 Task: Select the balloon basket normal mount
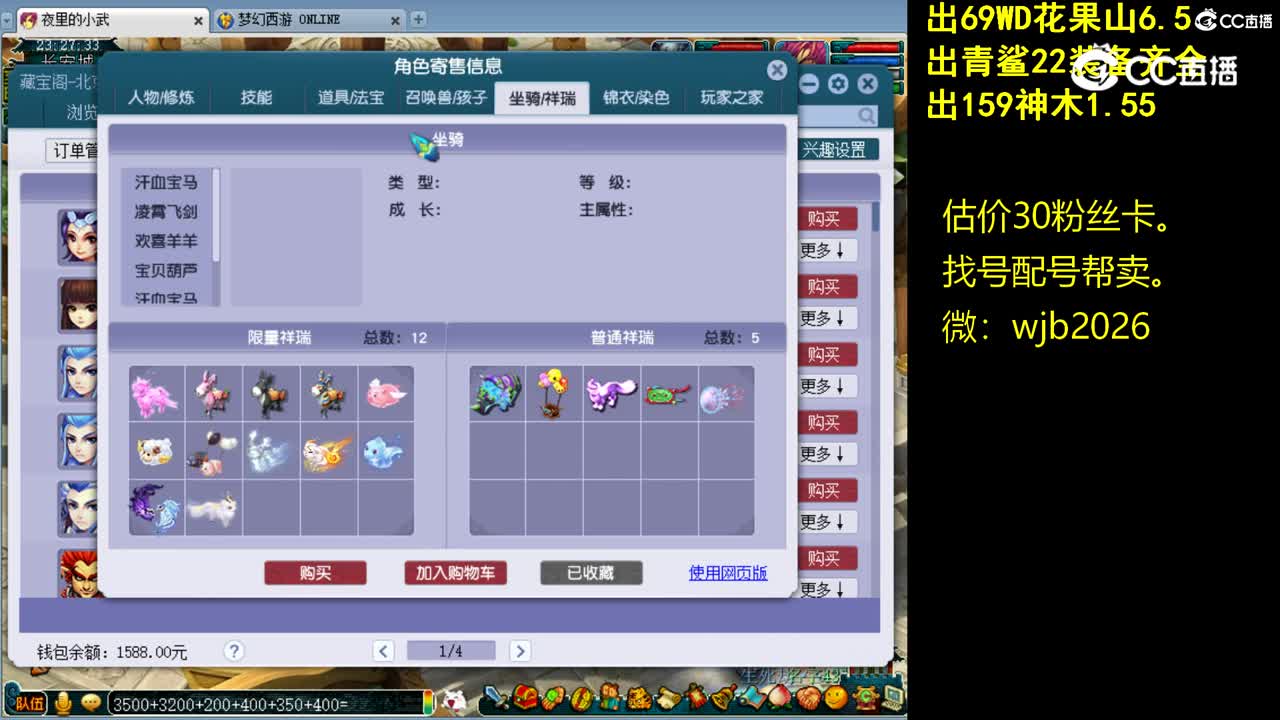554,393
